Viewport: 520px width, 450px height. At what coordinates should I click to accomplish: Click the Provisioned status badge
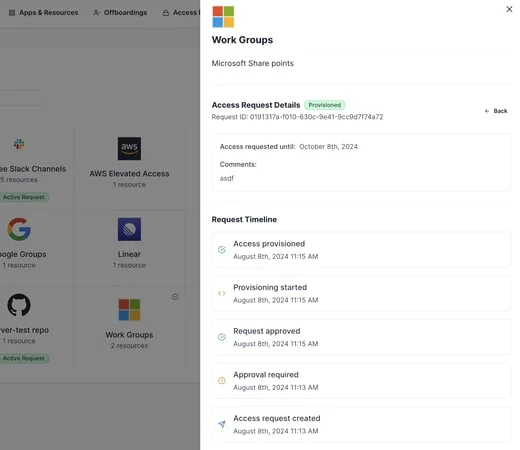pyautogui.click(x=325, y=105)
